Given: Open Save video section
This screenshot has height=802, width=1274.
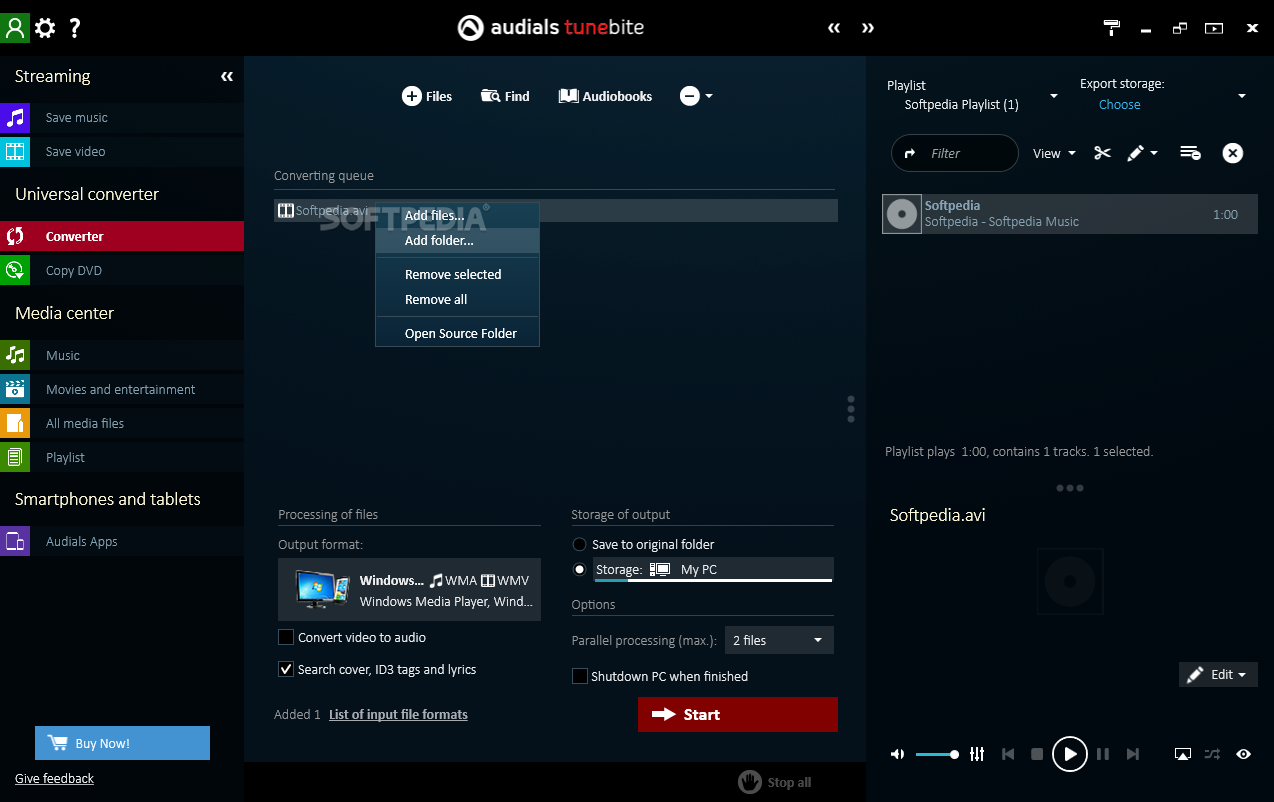Looking at the screenshot, I should (122, 152).
